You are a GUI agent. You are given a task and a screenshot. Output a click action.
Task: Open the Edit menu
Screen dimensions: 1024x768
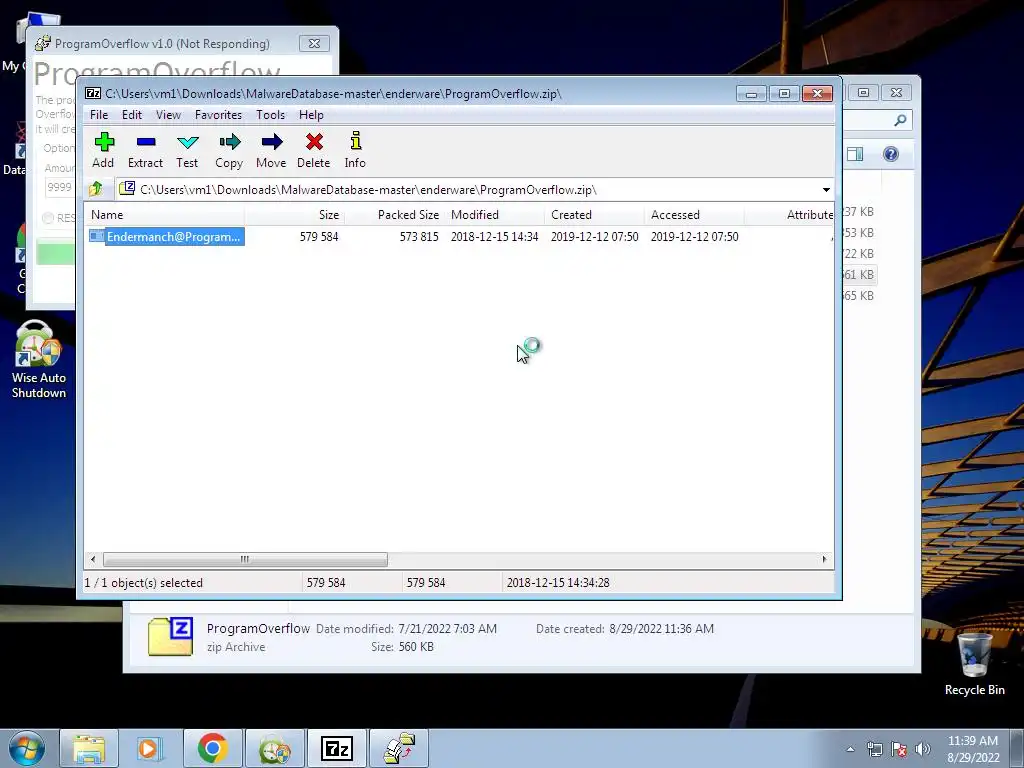point(132,115)
